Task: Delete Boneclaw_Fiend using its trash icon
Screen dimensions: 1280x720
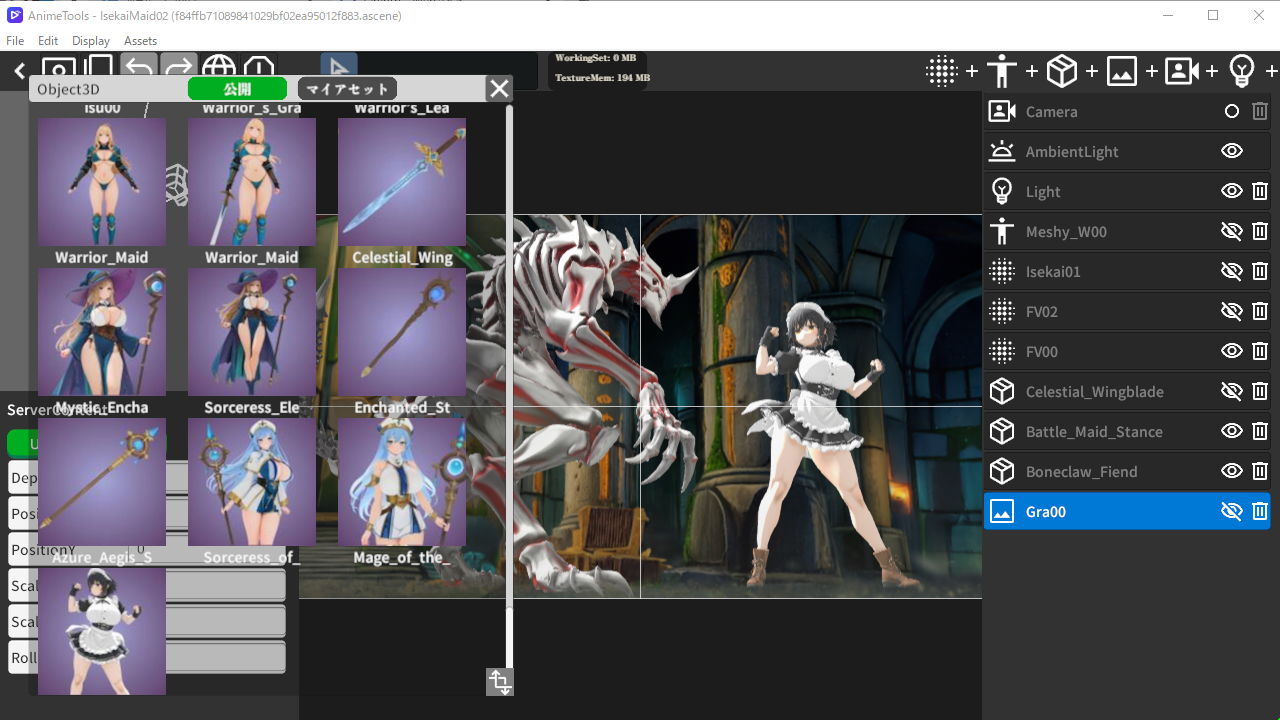Action: [x=1260, y=471]
